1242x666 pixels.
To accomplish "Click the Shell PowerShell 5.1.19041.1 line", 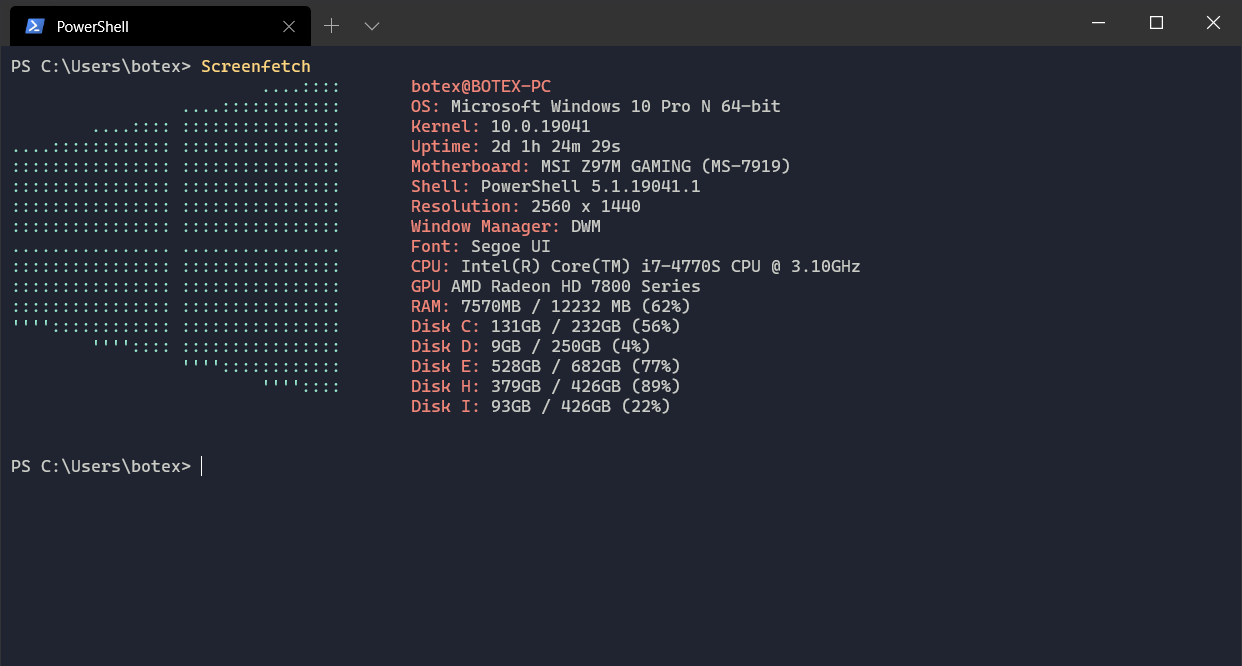I will tap(556, 187).
